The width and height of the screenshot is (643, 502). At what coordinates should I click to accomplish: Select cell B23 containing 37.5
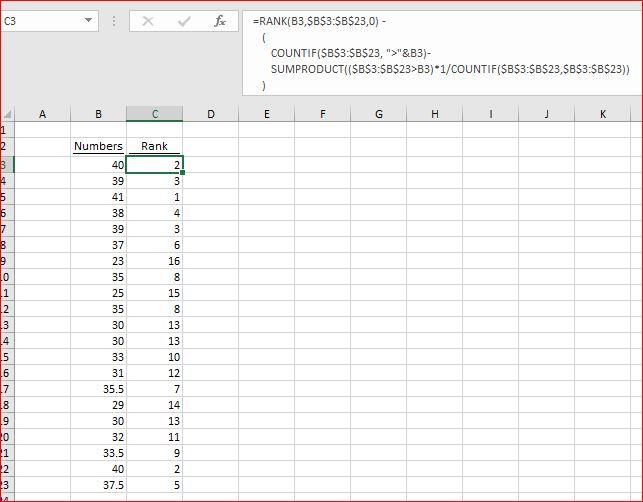coord(98,485)
